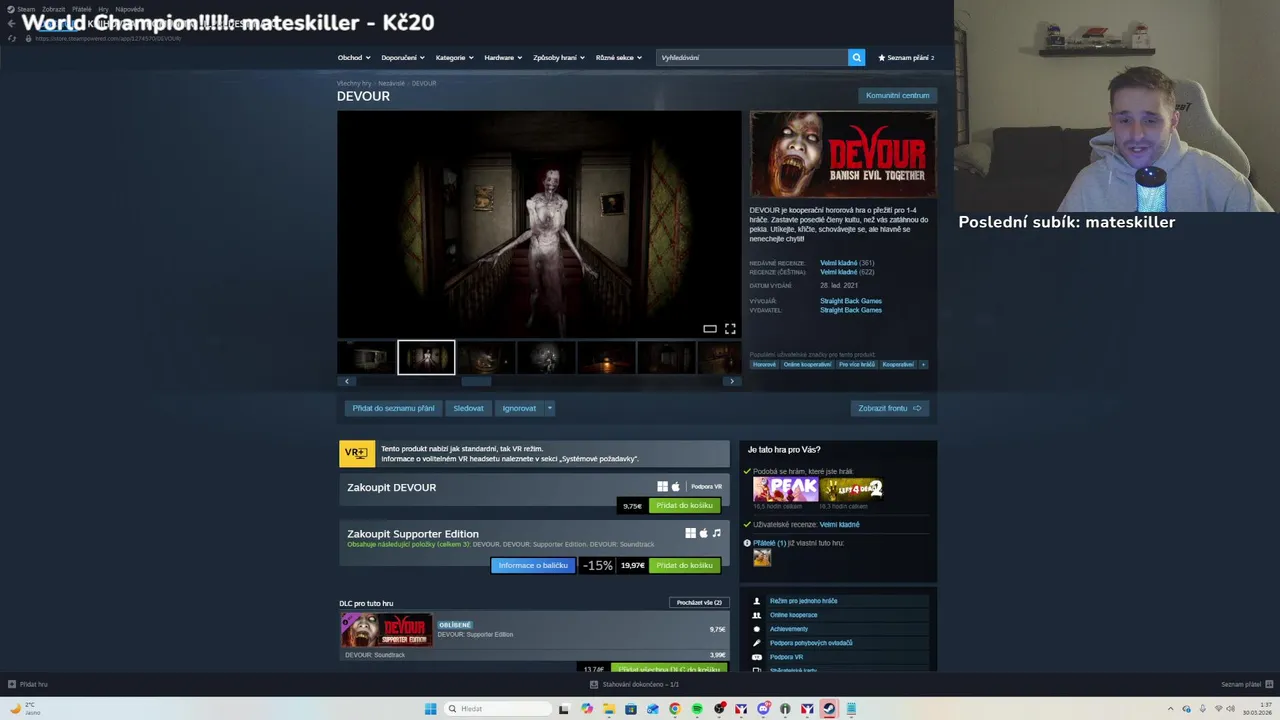Click Windows icon beside Zakoupit DEVOUR
This screenshot has width=1280, height=720.
tap(662, 487)
